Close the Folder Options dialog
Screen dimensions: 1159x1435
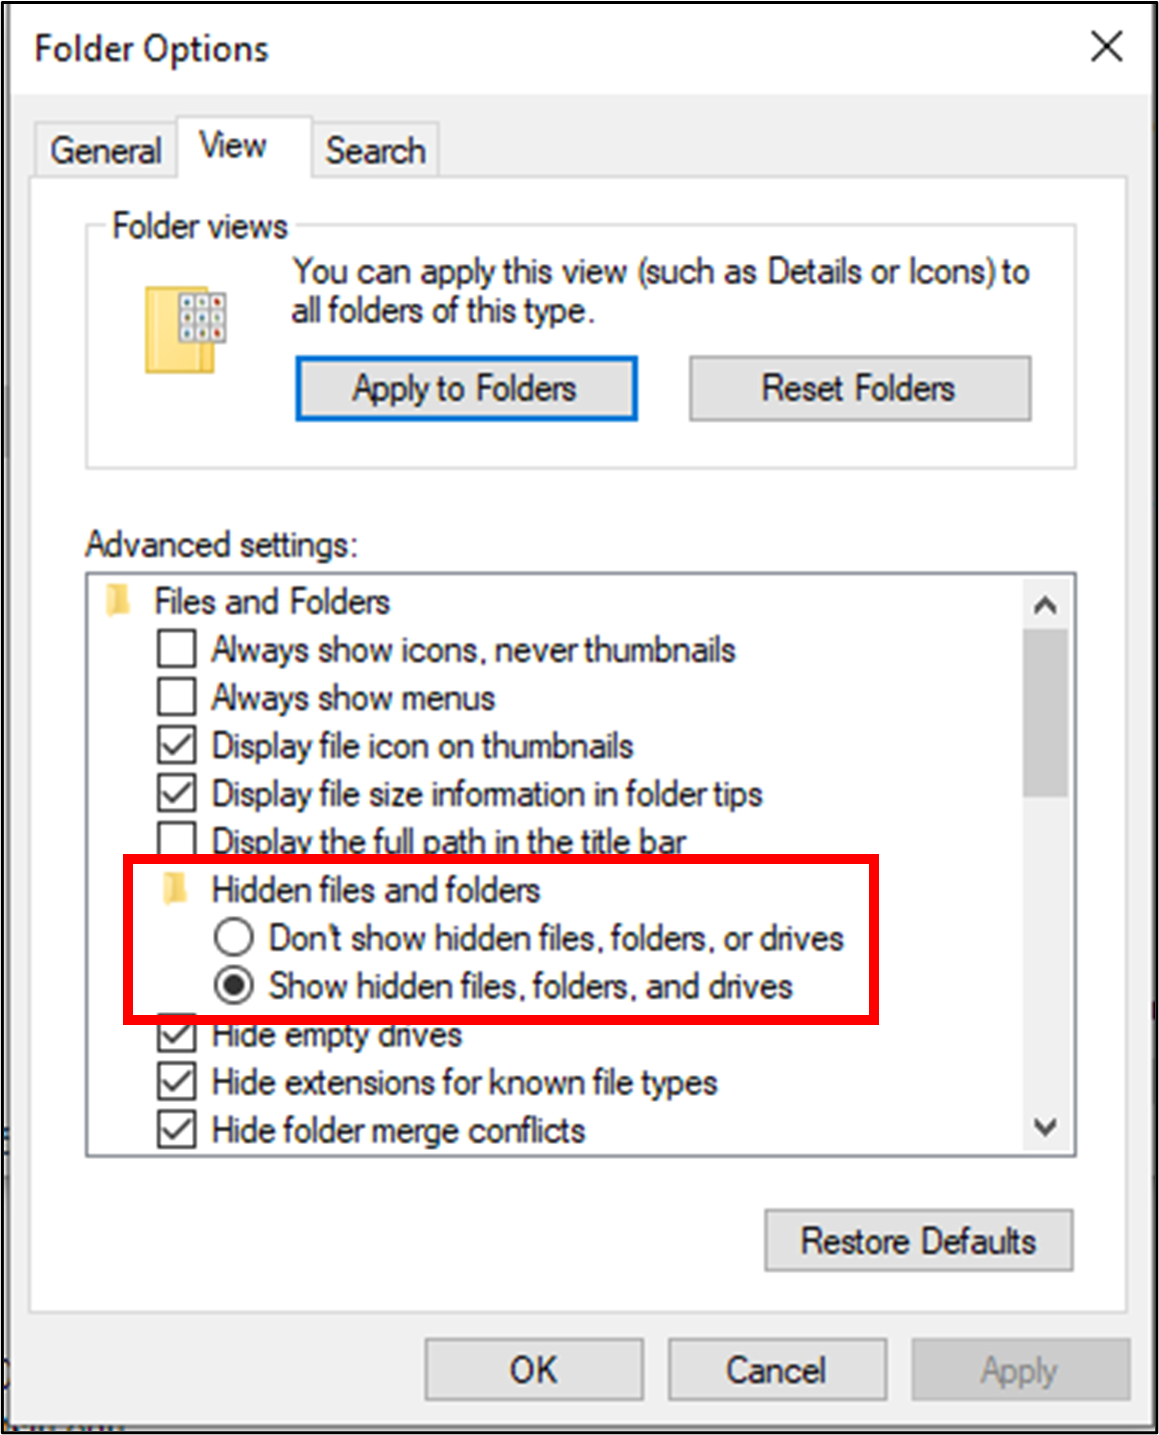coord(1106,46)
